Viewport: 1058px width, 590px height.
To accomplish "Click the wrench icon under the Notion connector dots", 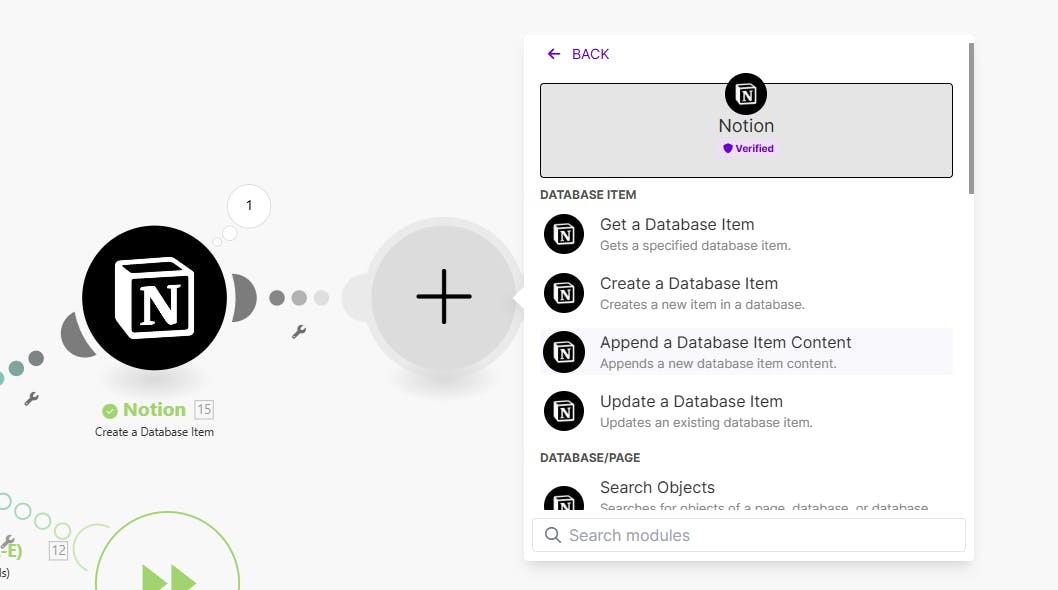I will pos(298,331).
